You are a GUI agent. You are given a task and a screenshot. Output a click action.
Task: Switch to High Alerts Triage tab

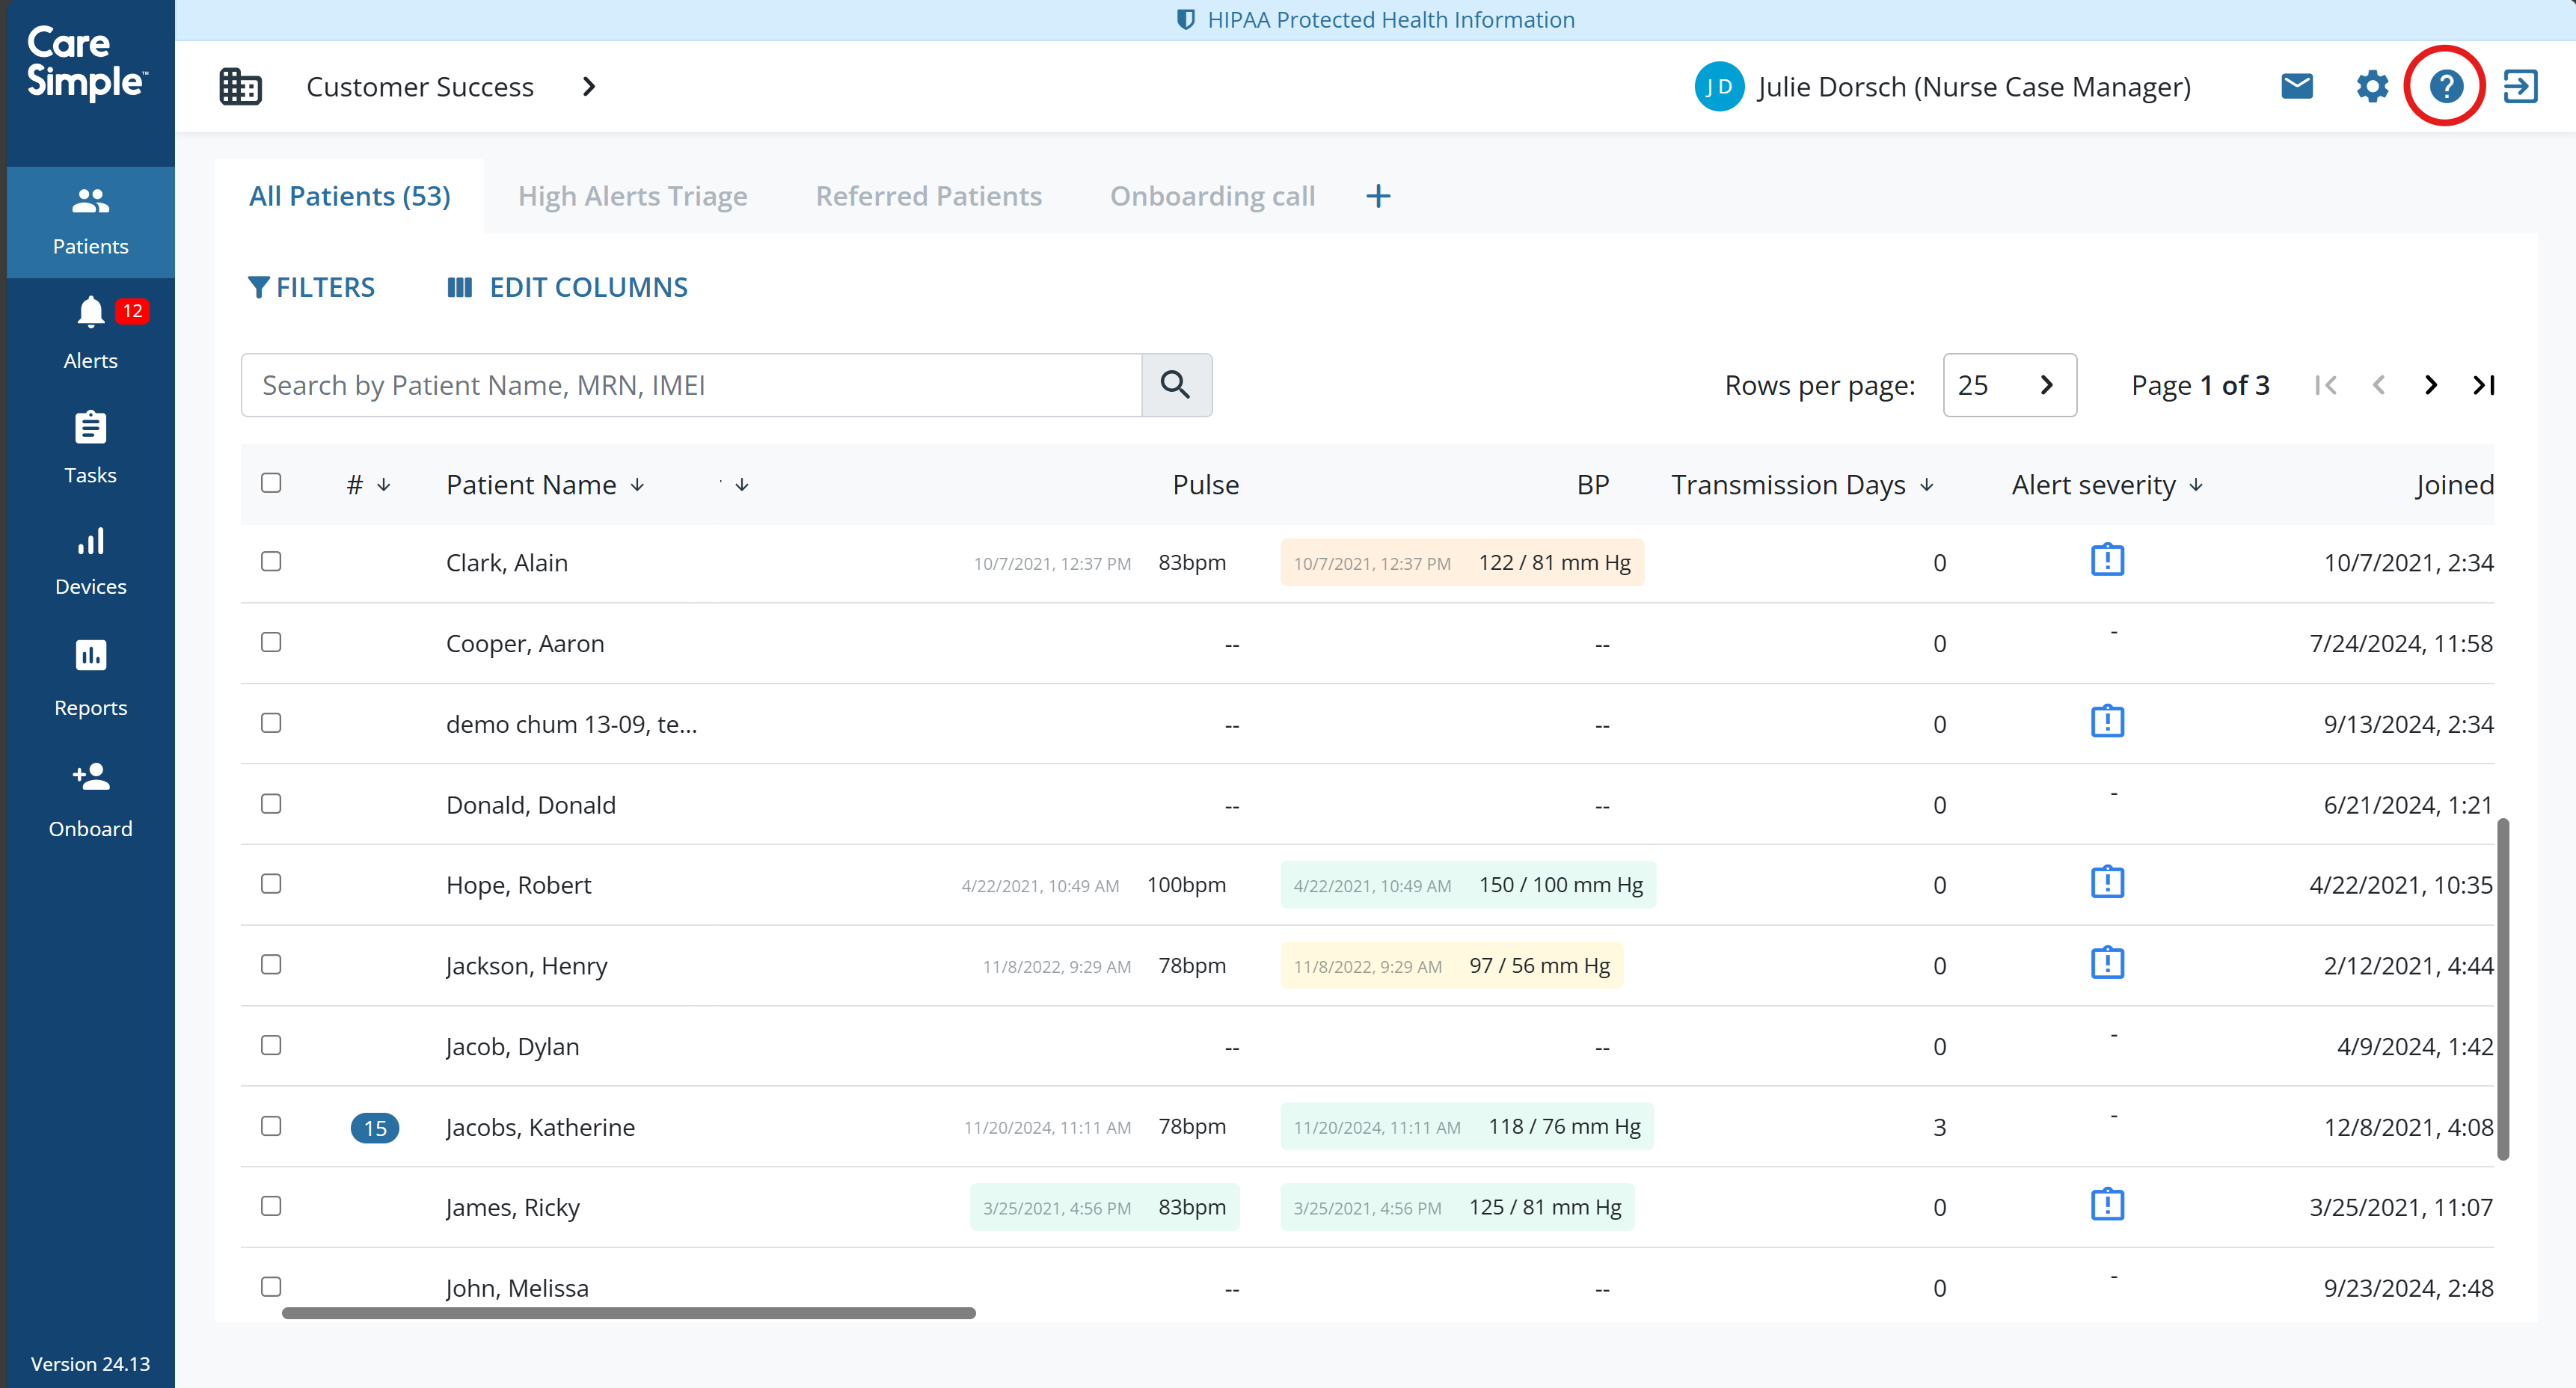[632, 196]
